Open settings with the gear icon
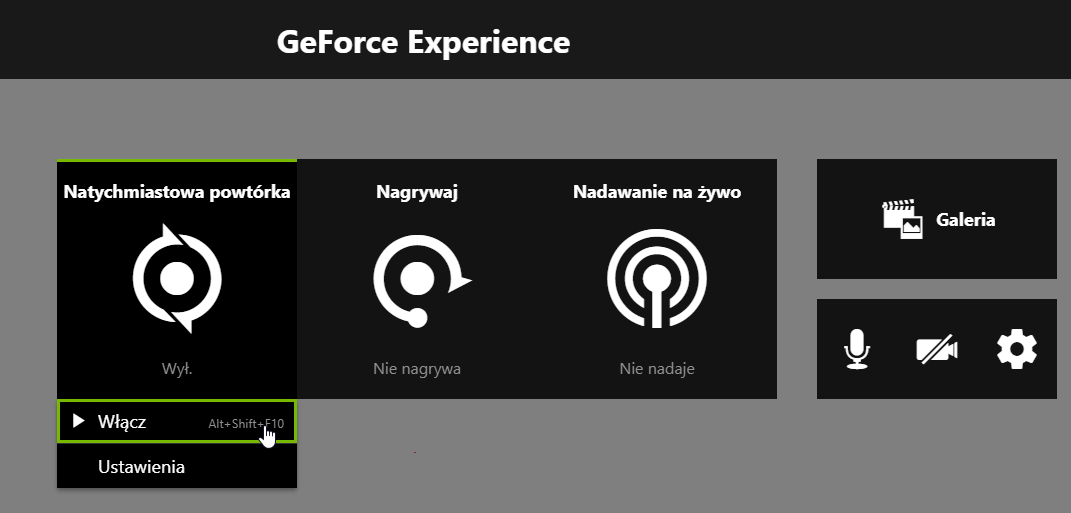Screen dimensions: 1071x513 pyautogui.click(x=1017, y=349)
